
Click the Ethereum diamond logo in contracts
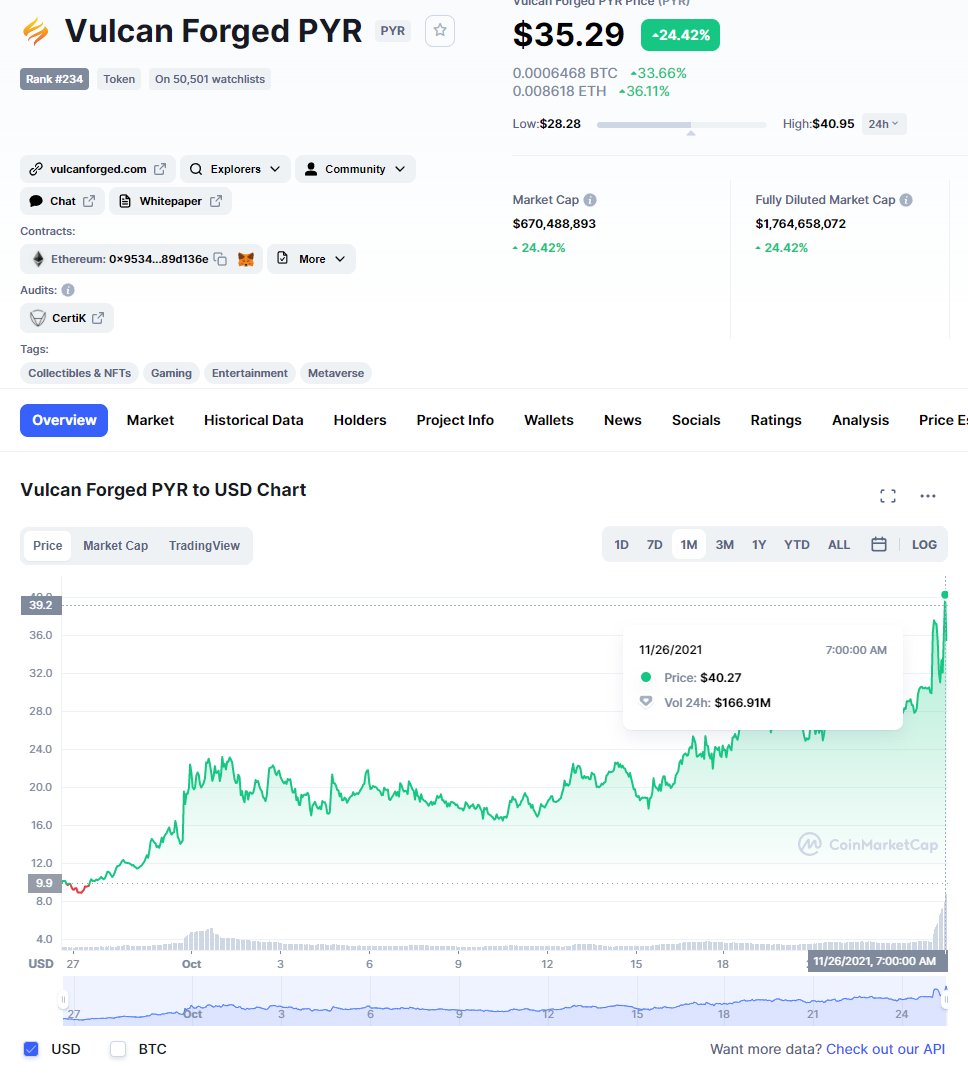pos(39,259)
